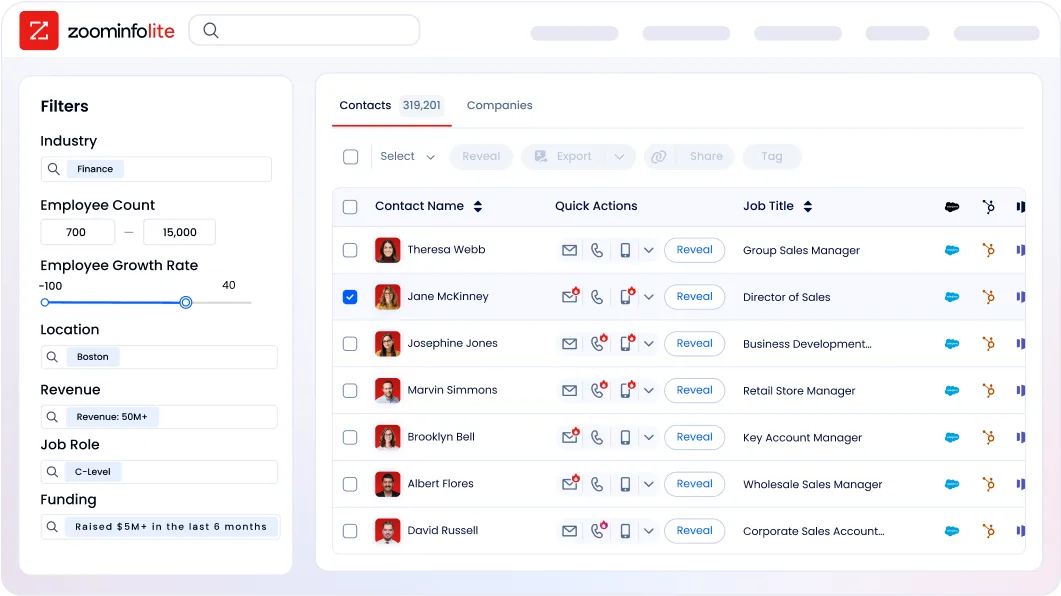Click the global search bar at the top

click(303, 31)
